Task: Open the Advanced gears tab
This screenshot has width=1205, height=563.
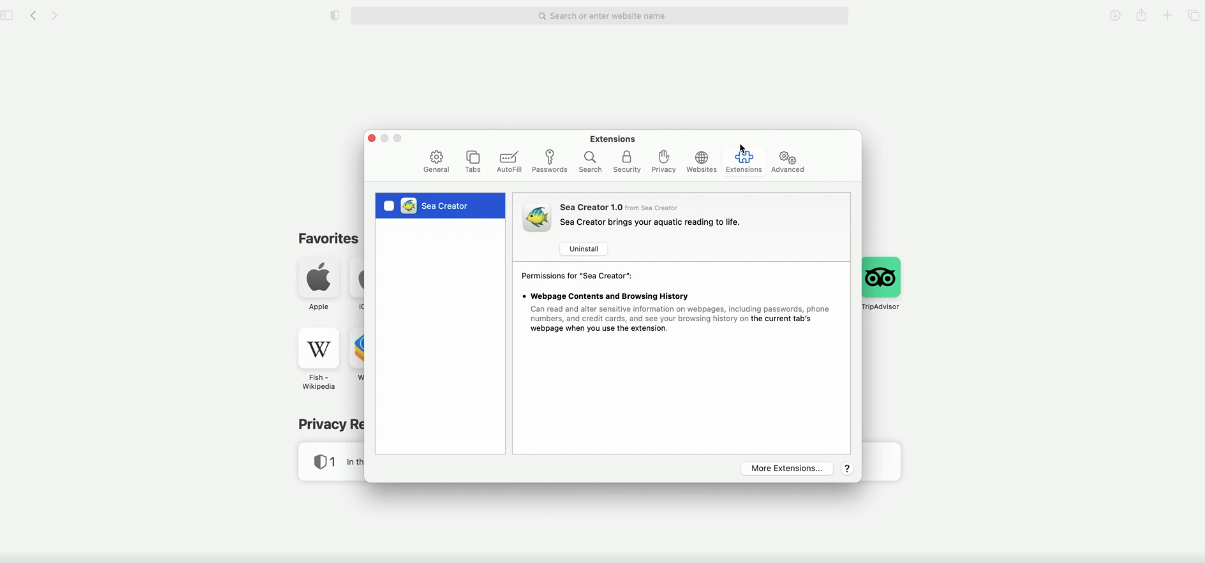Action: (788, 162)
